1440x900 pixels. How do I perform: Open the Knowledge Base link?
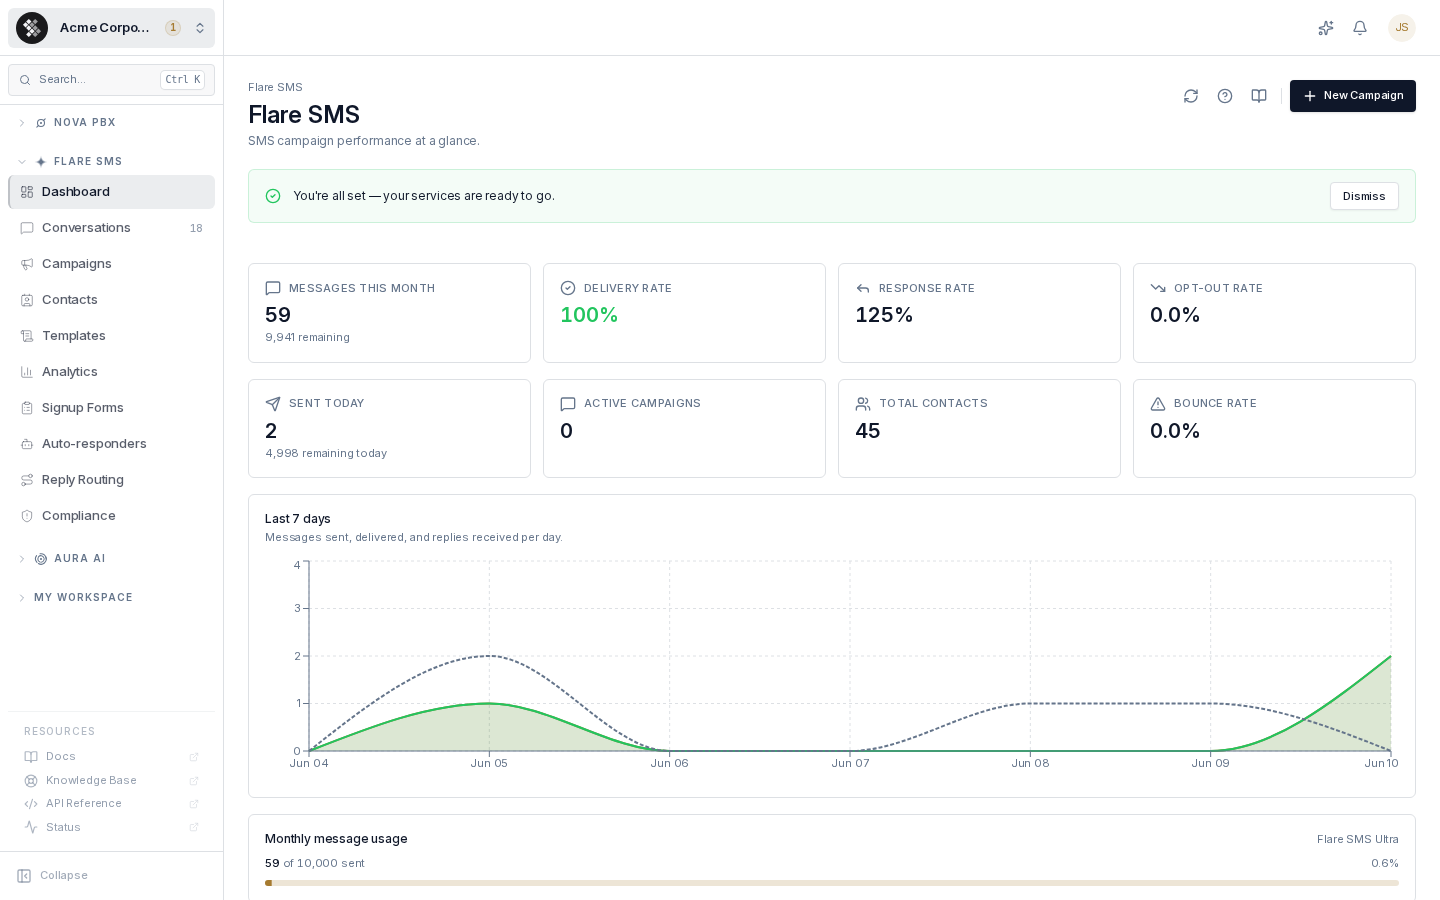111,781
